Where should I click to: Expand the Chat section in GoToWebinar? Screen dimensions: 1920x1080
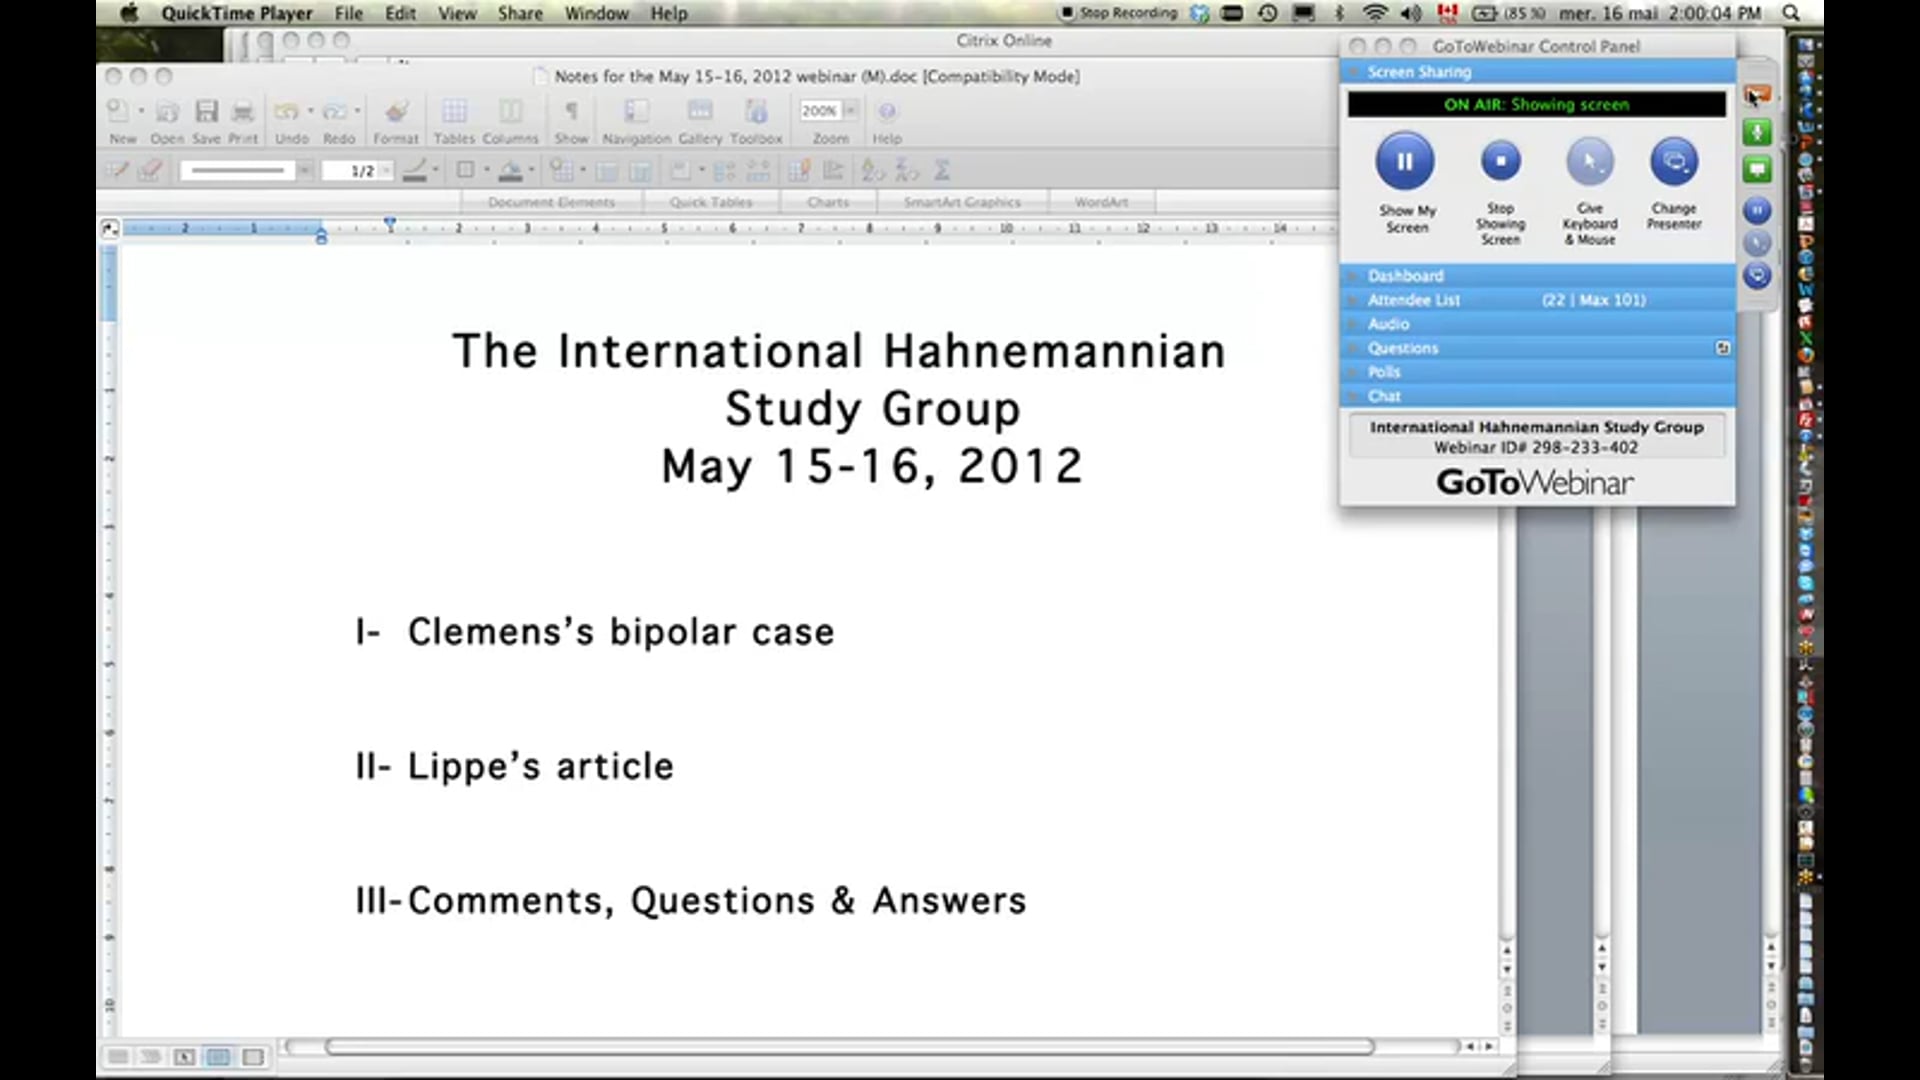click(x=1384, y=395)
